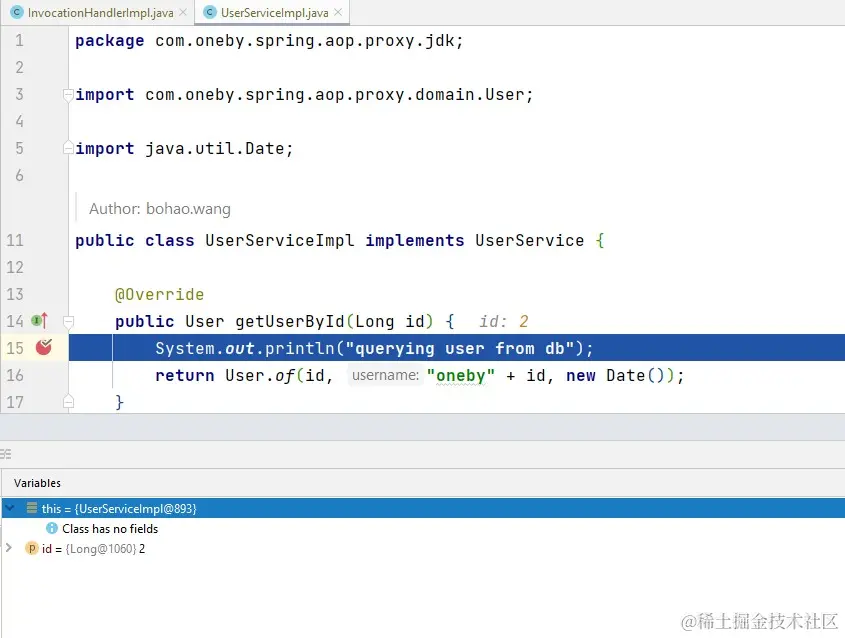Collapse the this variable node
Image resolution: width=845 pixels, height=638 pixels.
8,507
